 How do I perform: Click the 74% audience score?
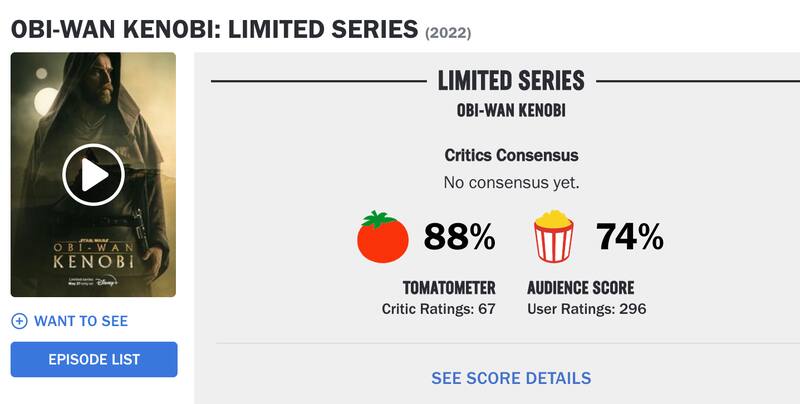(x=629, y=237)
